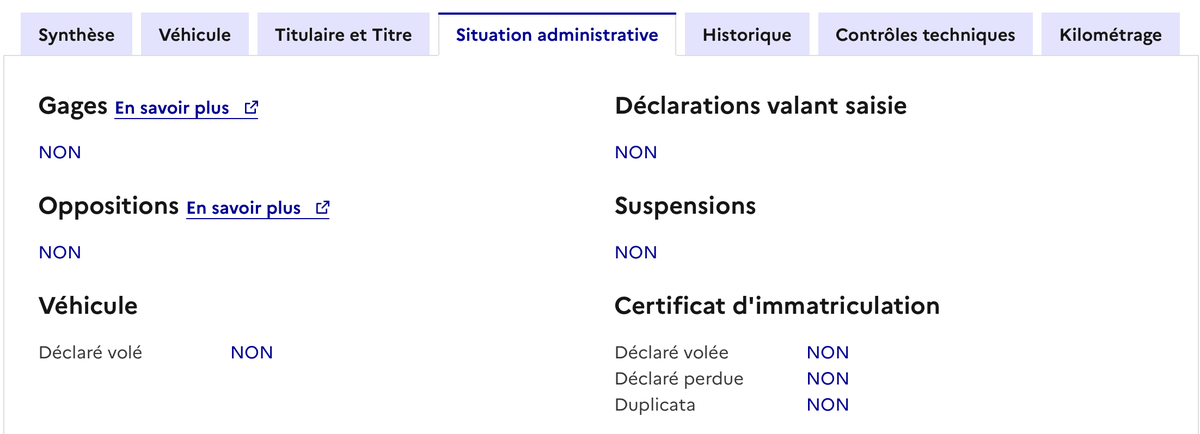Switch to the Véhicule tab

click(x=194, y=35)
